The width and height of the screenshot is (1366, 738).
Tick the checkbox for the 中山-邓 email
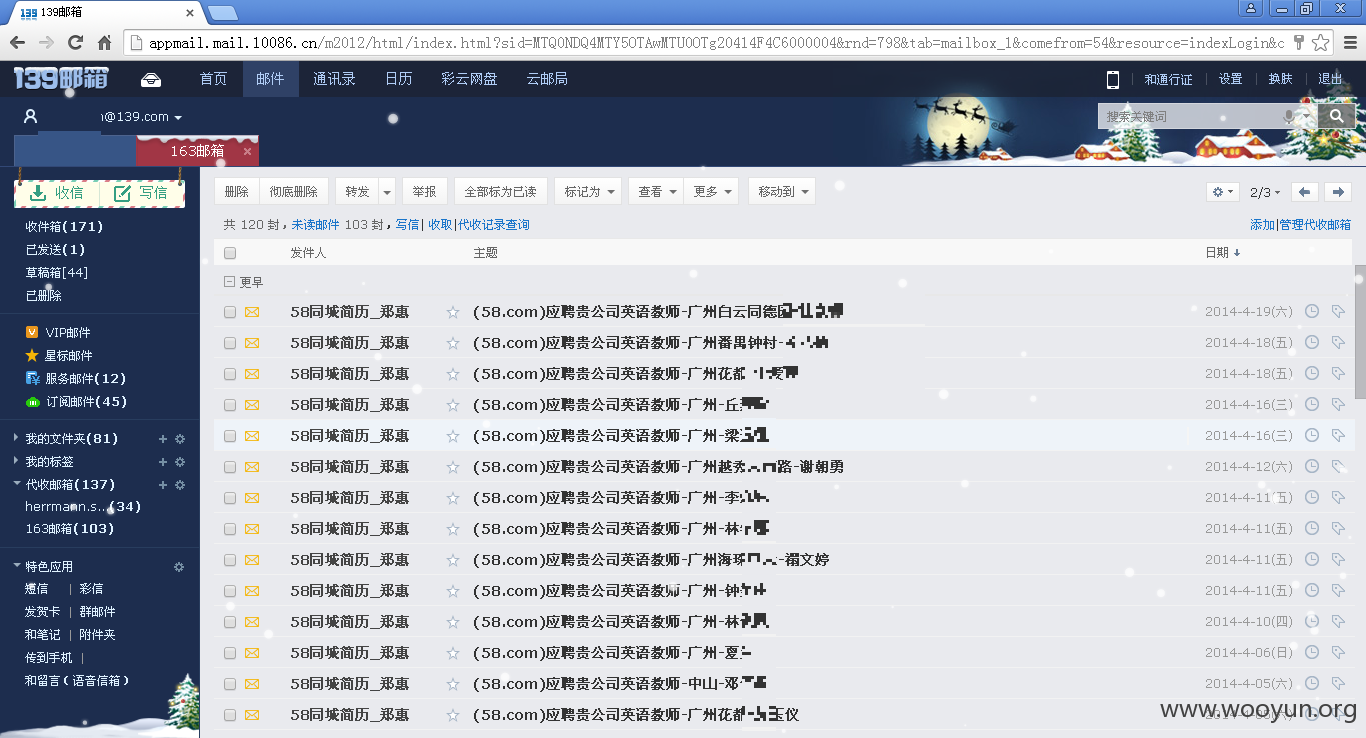(x=230, y=684)
